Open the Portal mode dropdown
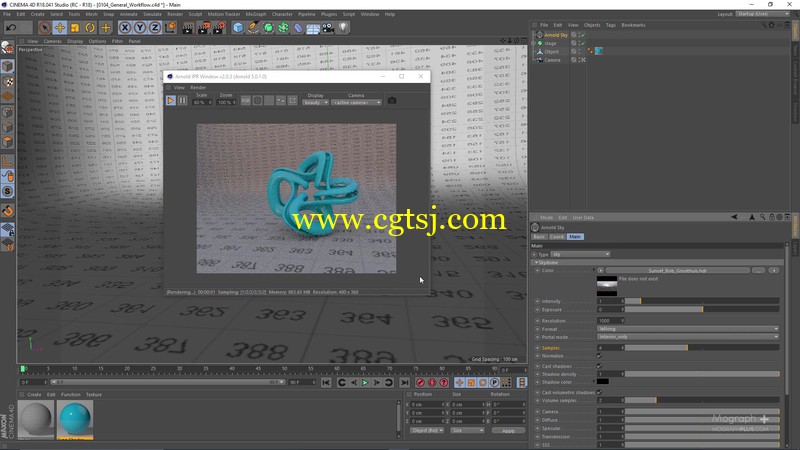Screen dimensions: 800x450 point(688,337)
